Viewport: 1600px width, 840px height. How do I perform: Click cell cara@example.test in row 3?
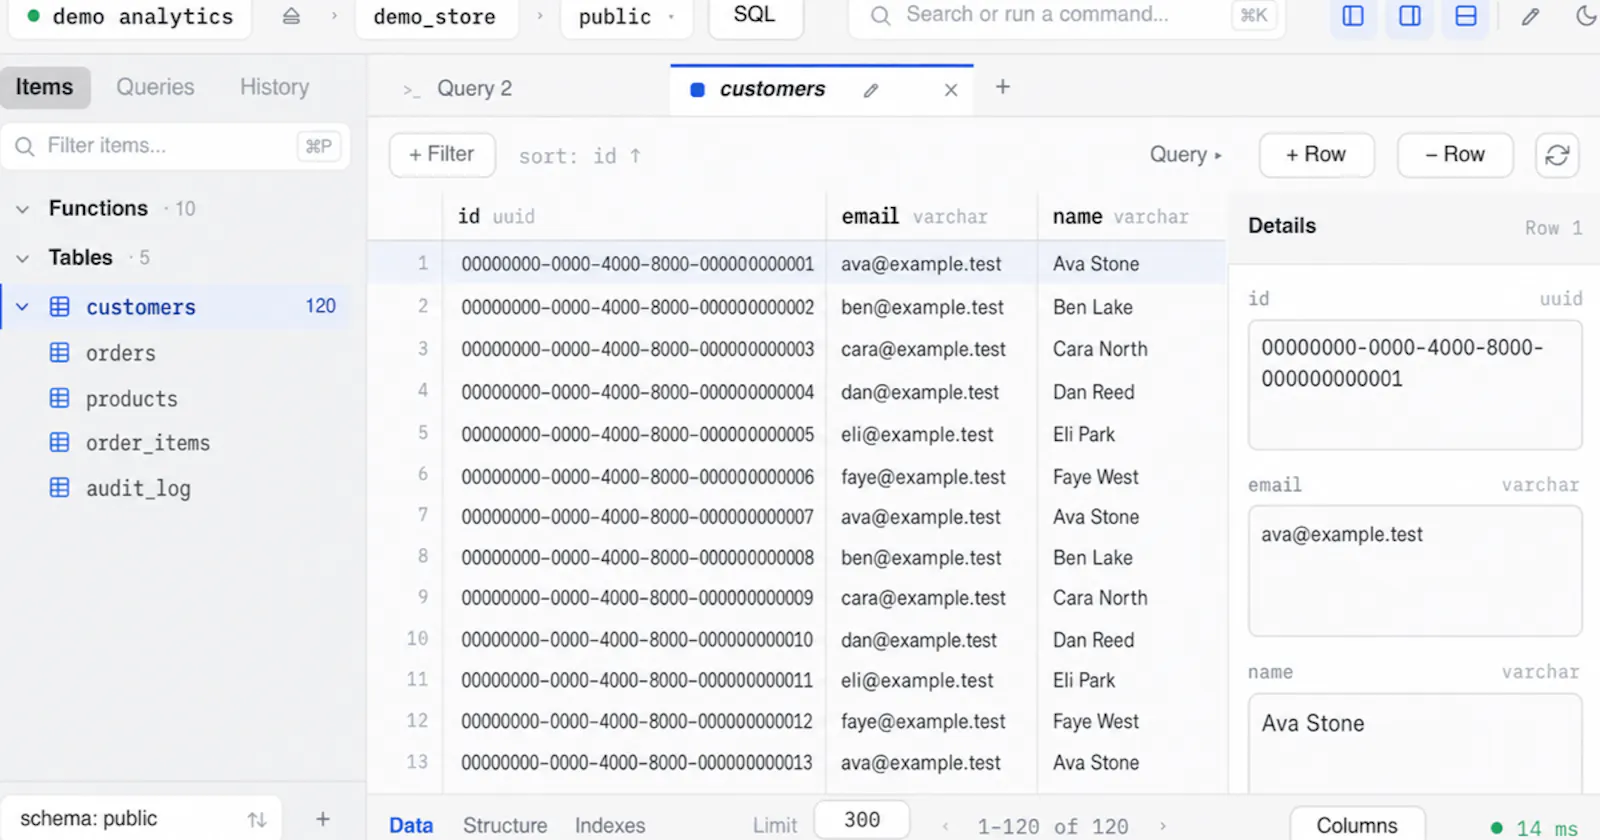[932, 349]
